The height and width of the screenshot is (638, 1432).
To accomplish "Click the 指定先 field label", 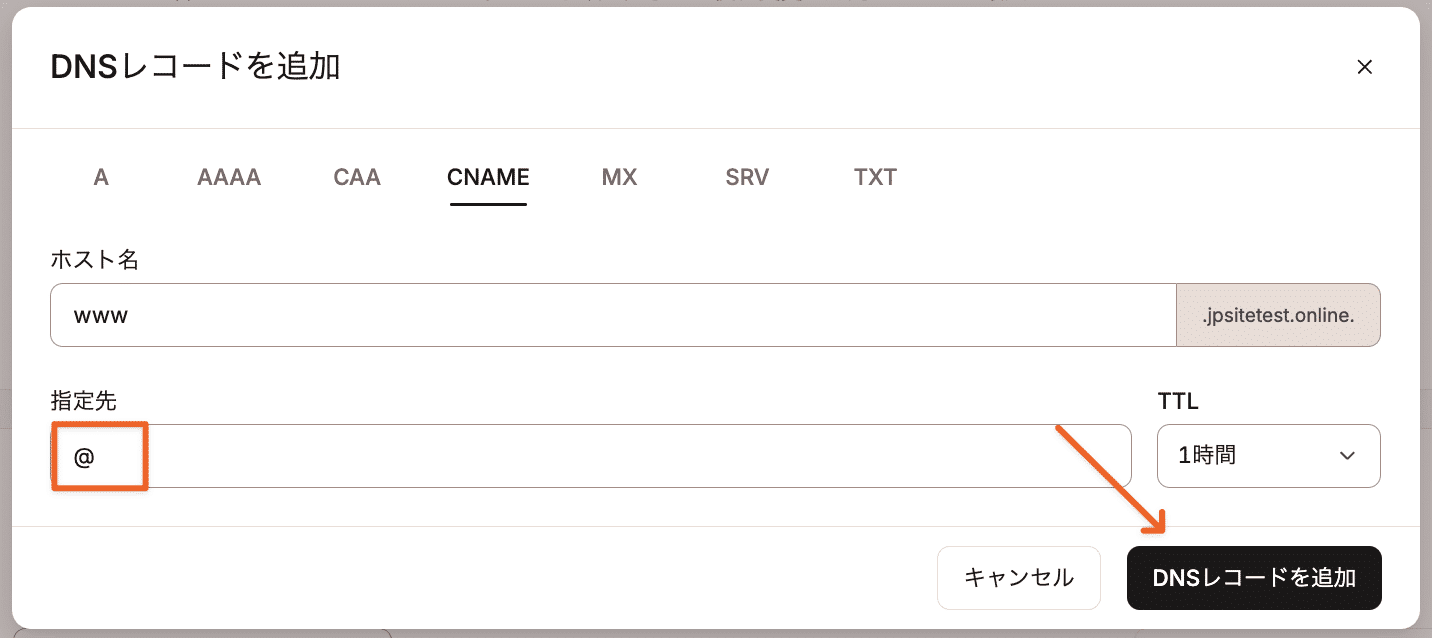I will [82, 401].
